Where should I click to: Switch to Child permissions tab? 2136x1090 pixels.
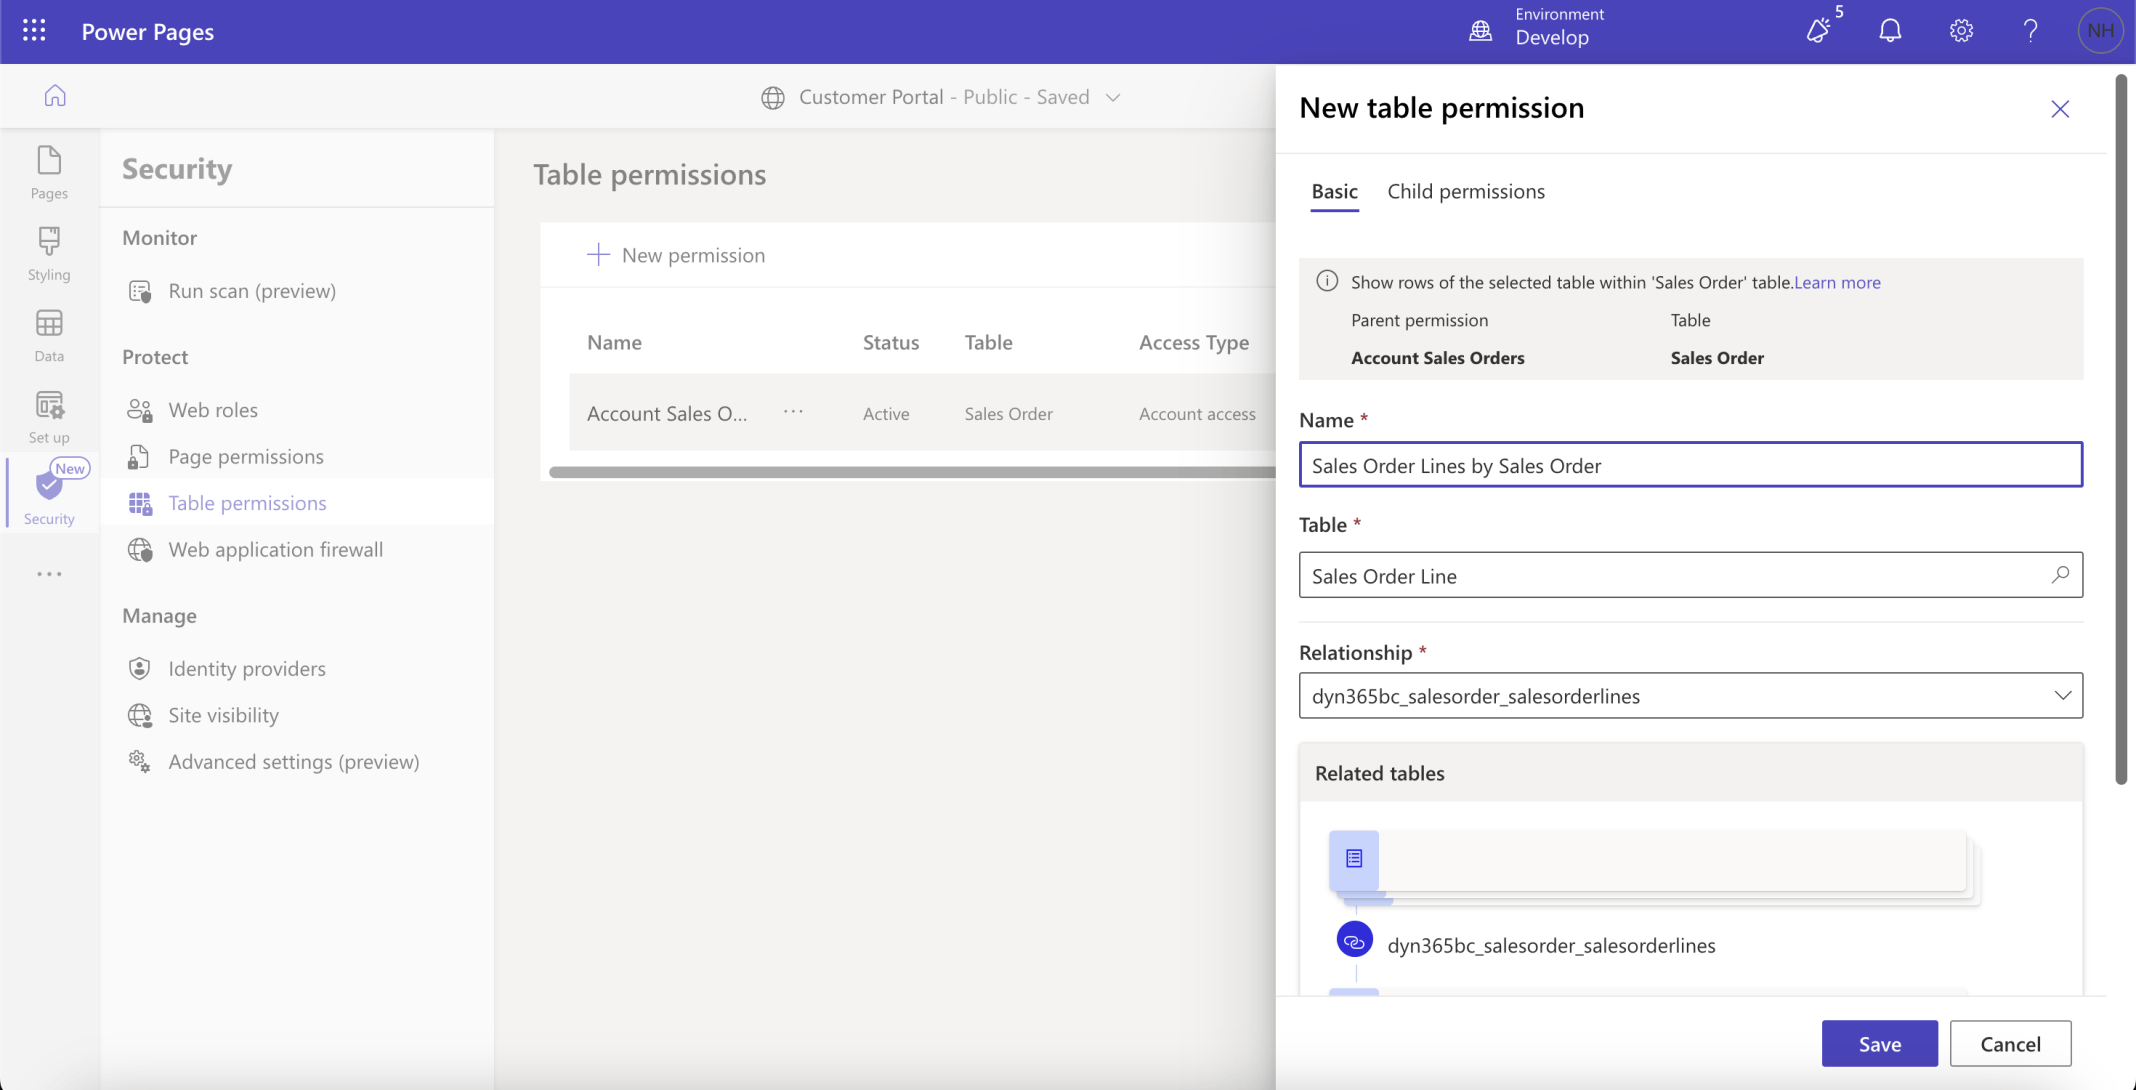pyautogui.click(x=1465, y=191)
